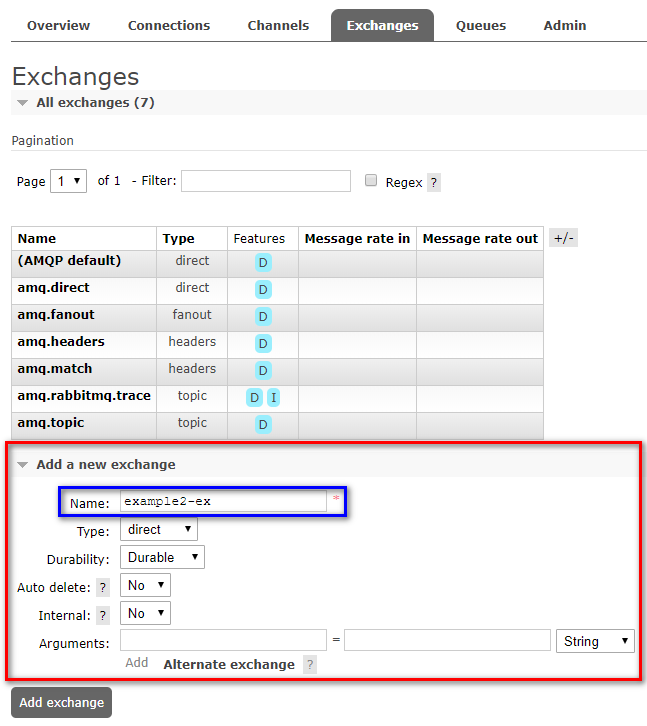Screen dimensions: 647x726
Task: Open the Durability dropdown
Action: [162, 558]
